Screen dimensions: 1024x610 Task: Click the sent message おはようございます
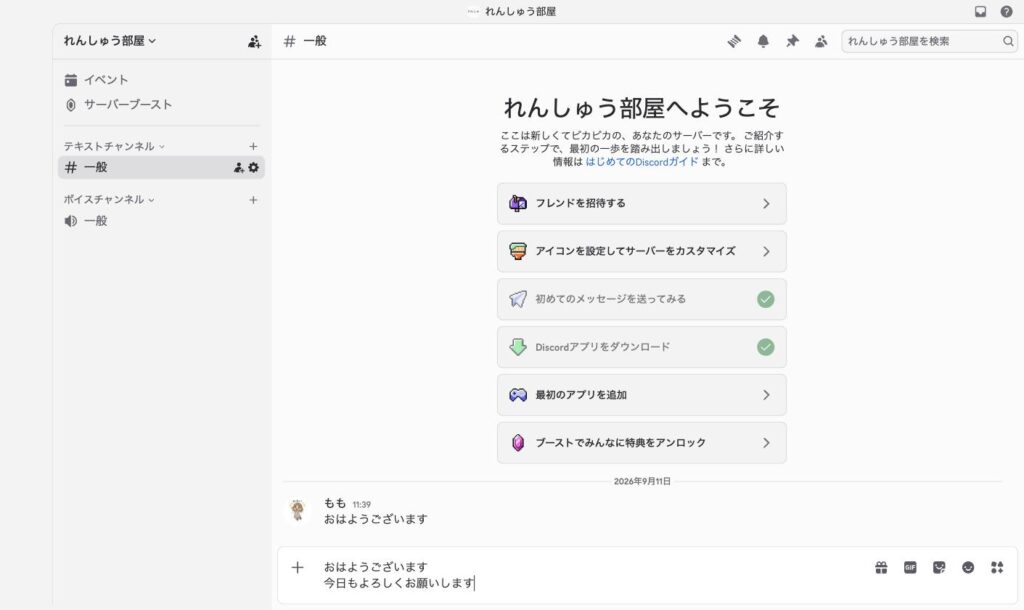coord(376,519)
